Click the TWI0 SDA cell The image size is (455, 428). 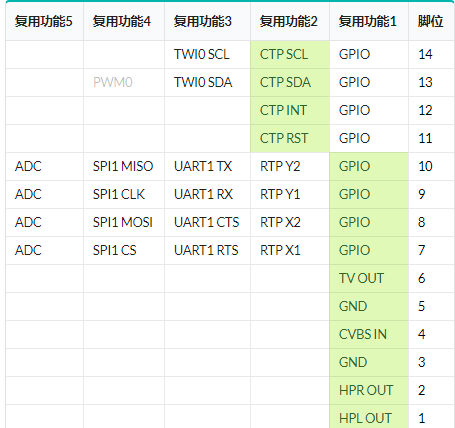[x=207, y=83]
